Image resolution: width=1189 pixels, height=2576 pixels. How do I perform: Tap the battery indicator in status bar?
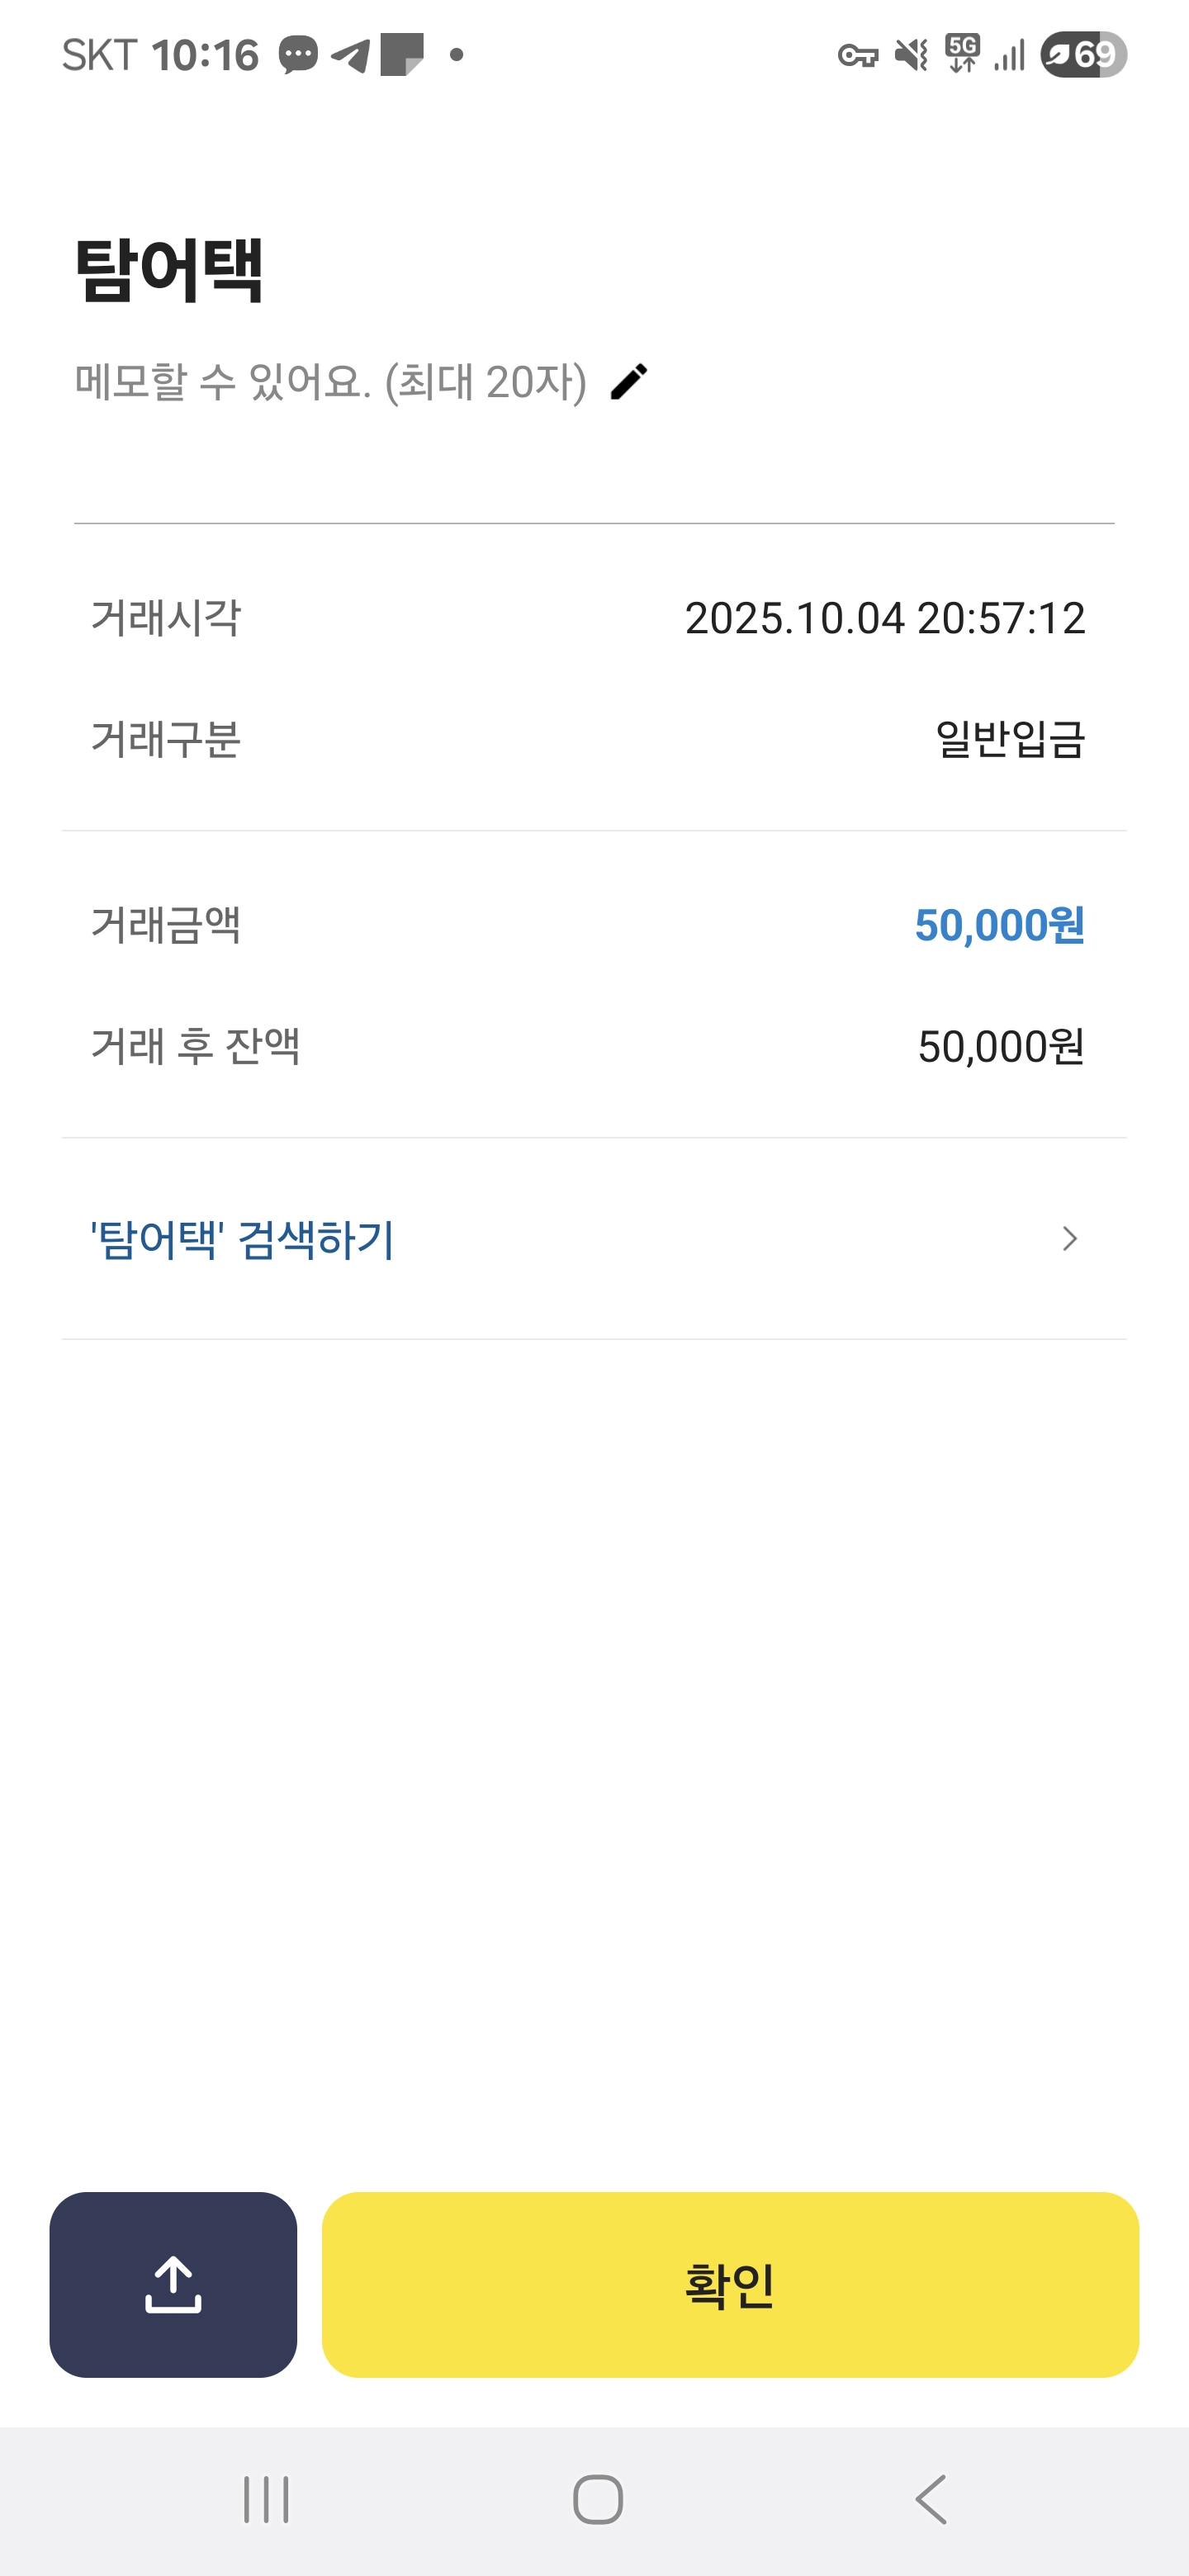(1083, 55)
